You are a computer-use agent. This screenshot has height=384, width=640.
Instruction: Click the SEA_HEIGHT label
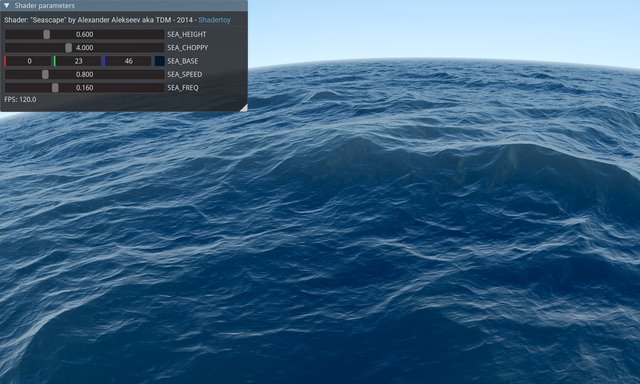187,34
